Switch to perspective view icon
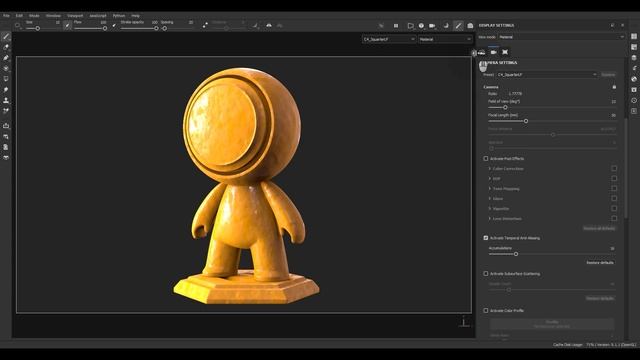The width and height of the screenshot is (640, 360). pos(410,26)
